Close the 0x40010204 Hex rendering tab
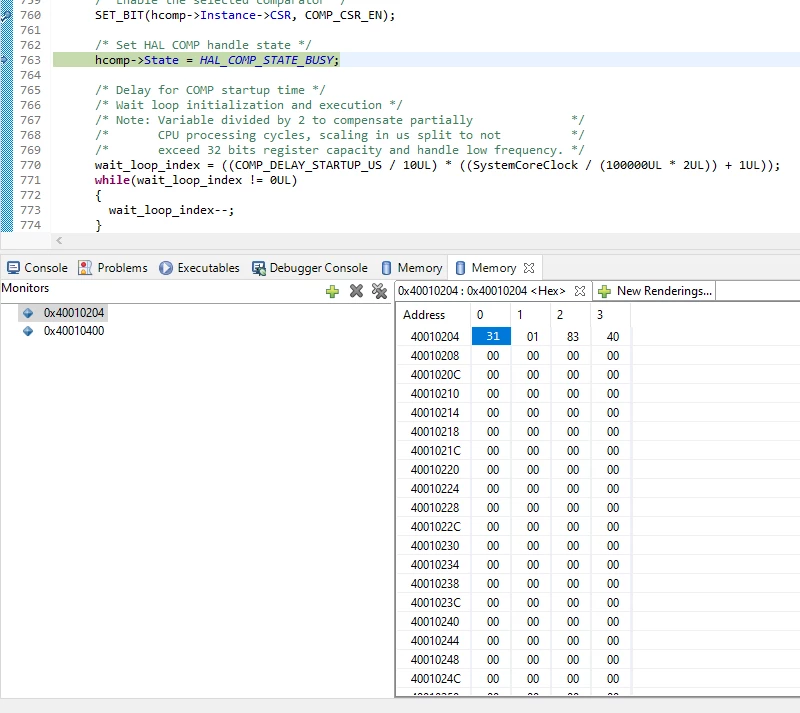This screenshot has height=713, width=800. pyautogui.click(x=580, y=291)
